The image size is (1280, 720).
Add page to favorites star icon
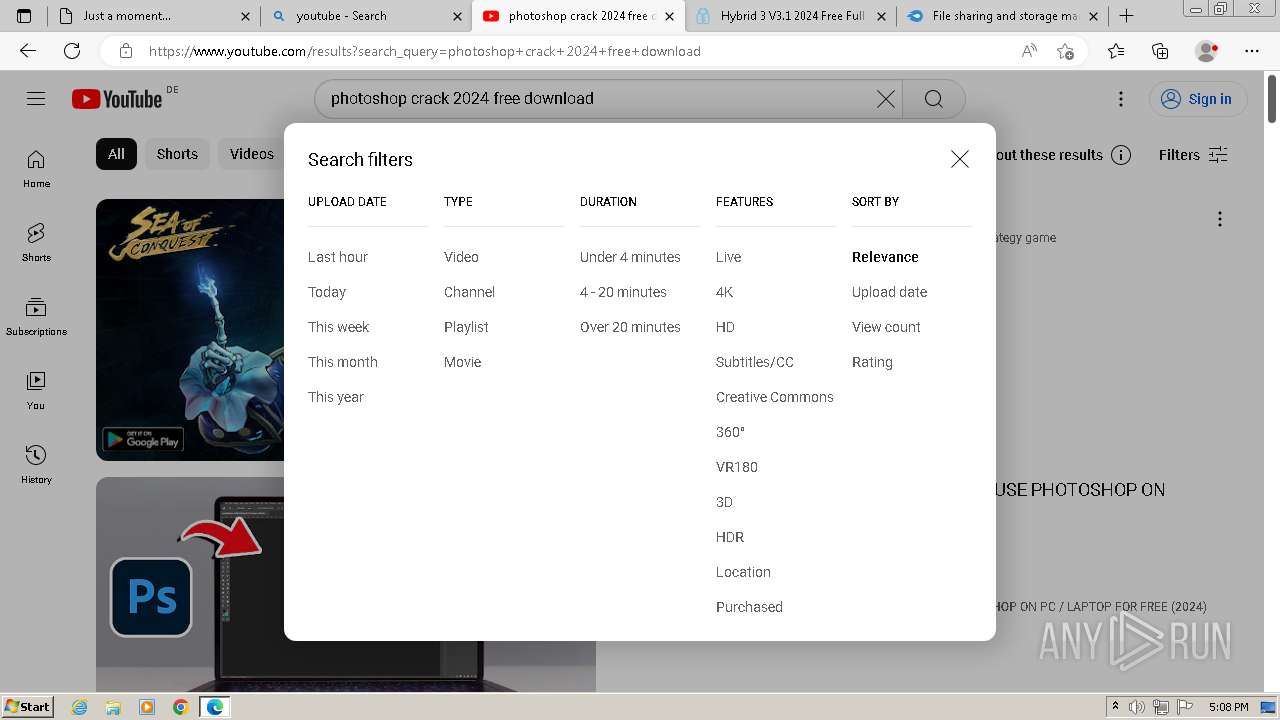click(1066, 51)
